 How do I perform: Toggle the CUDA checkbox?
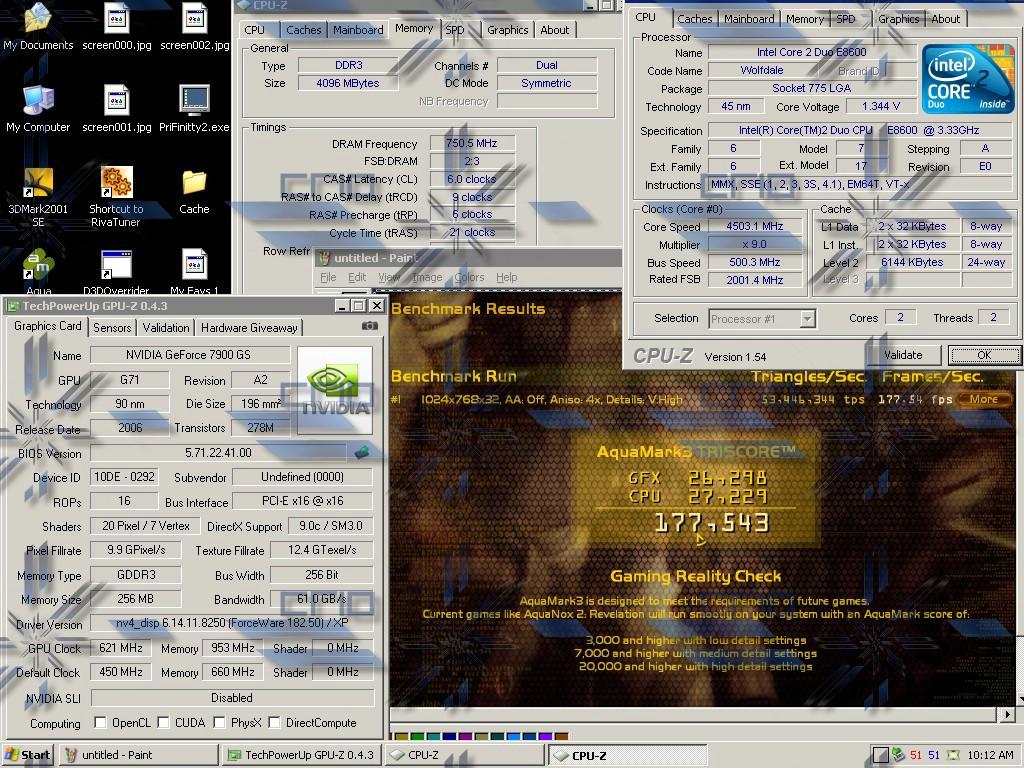pyautogui.click(x=163, y=722)
